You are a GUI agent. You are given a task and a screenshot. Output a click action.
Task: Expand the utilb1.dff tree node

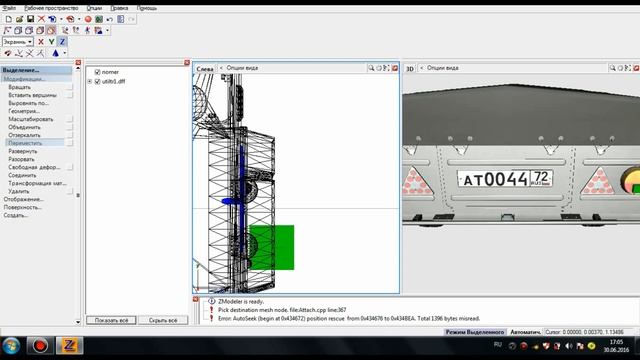(89, 81)
